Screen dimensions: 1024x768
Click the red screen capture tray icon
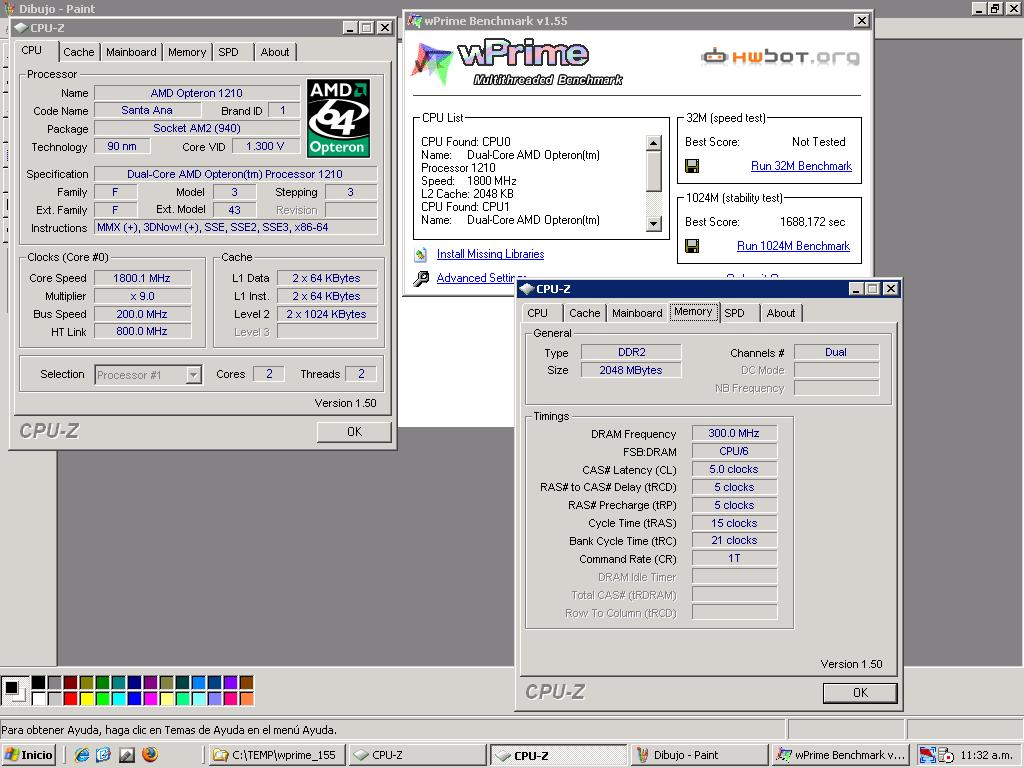(927, 755)
